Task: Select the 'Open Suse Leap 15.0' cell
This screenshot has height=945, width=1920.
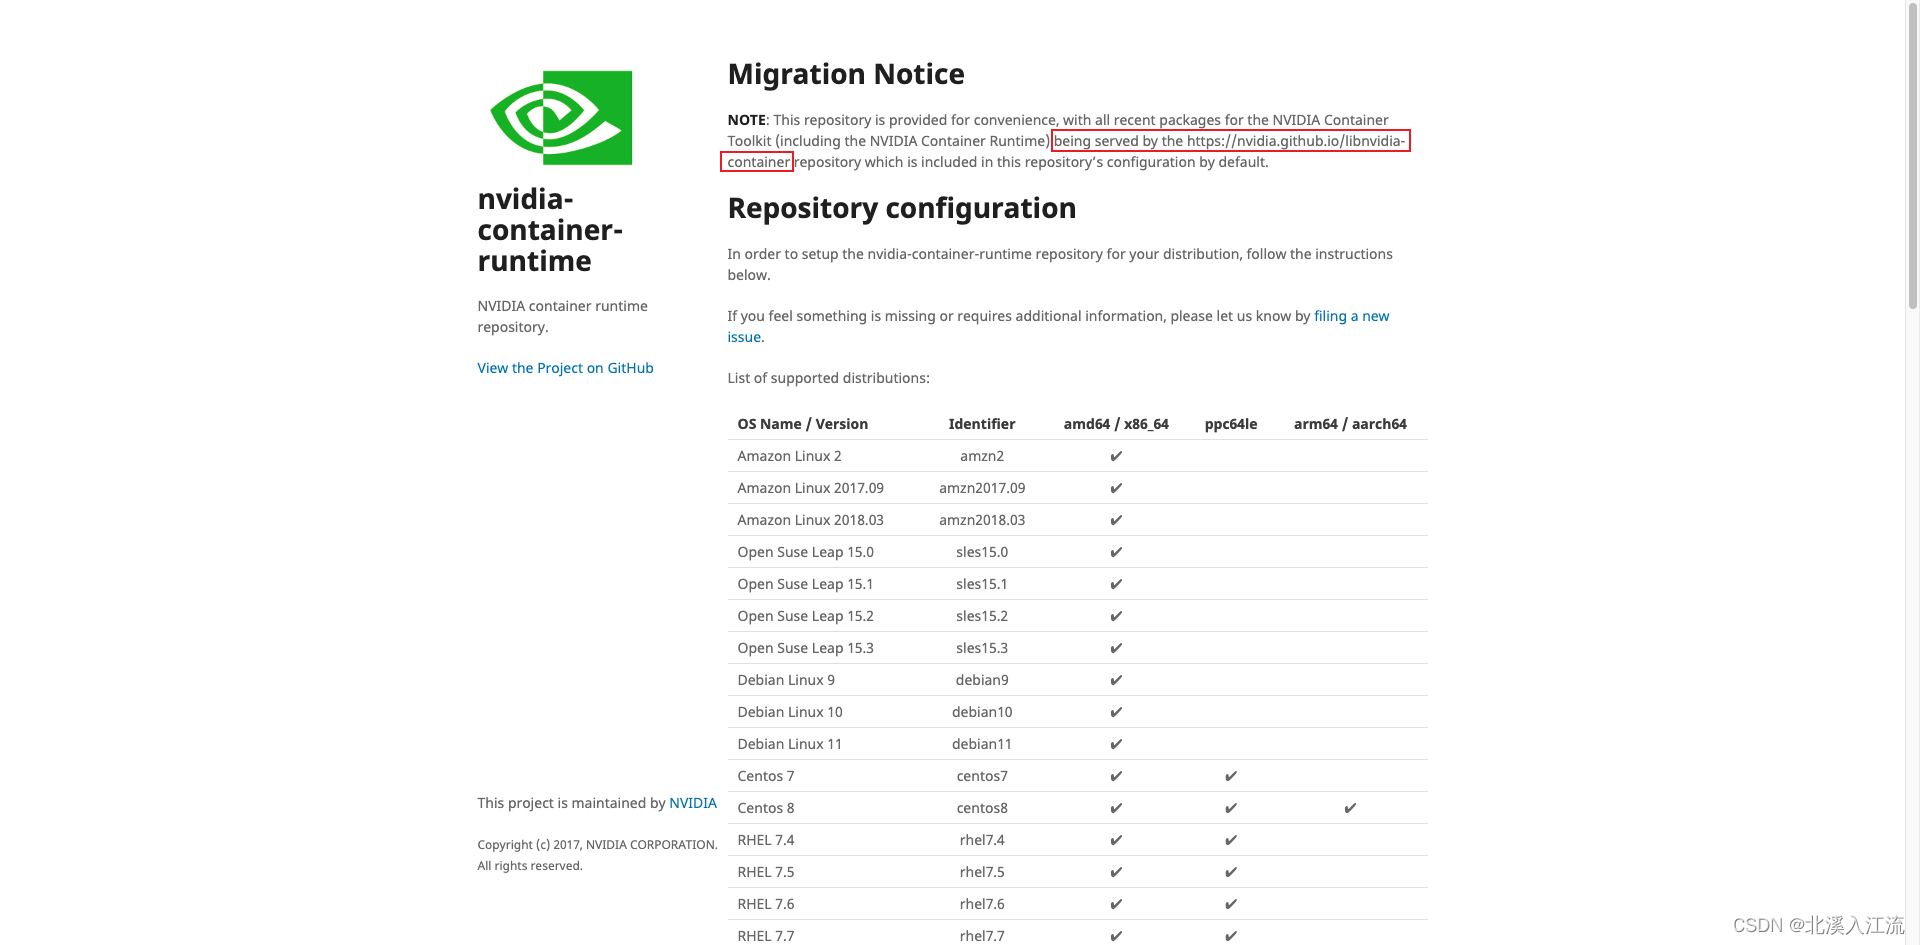Action: pyautogui.click(x=806, y=552)
